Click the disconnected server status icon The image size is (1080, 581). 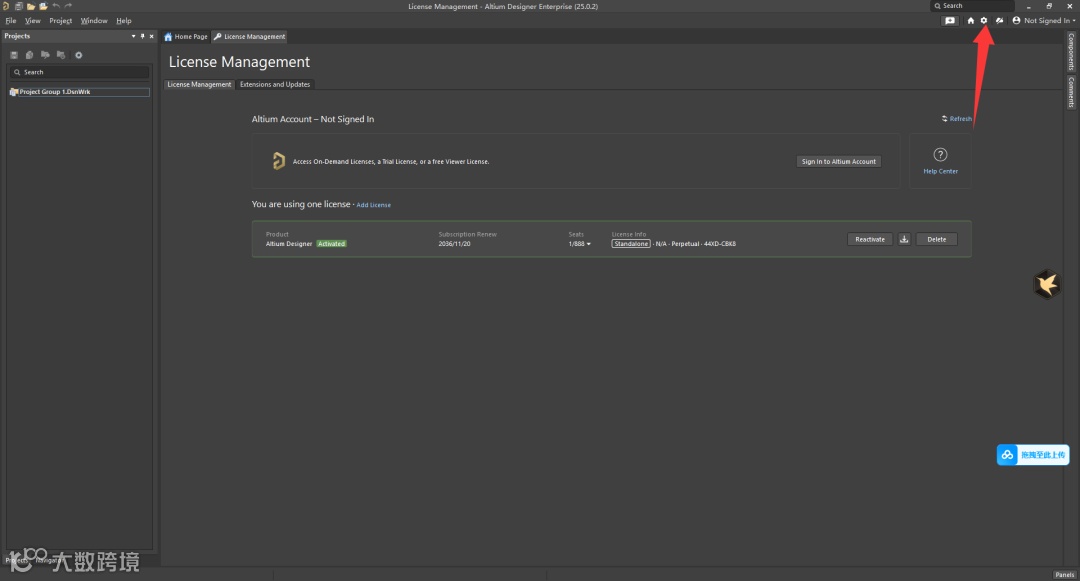click(999, 21)
